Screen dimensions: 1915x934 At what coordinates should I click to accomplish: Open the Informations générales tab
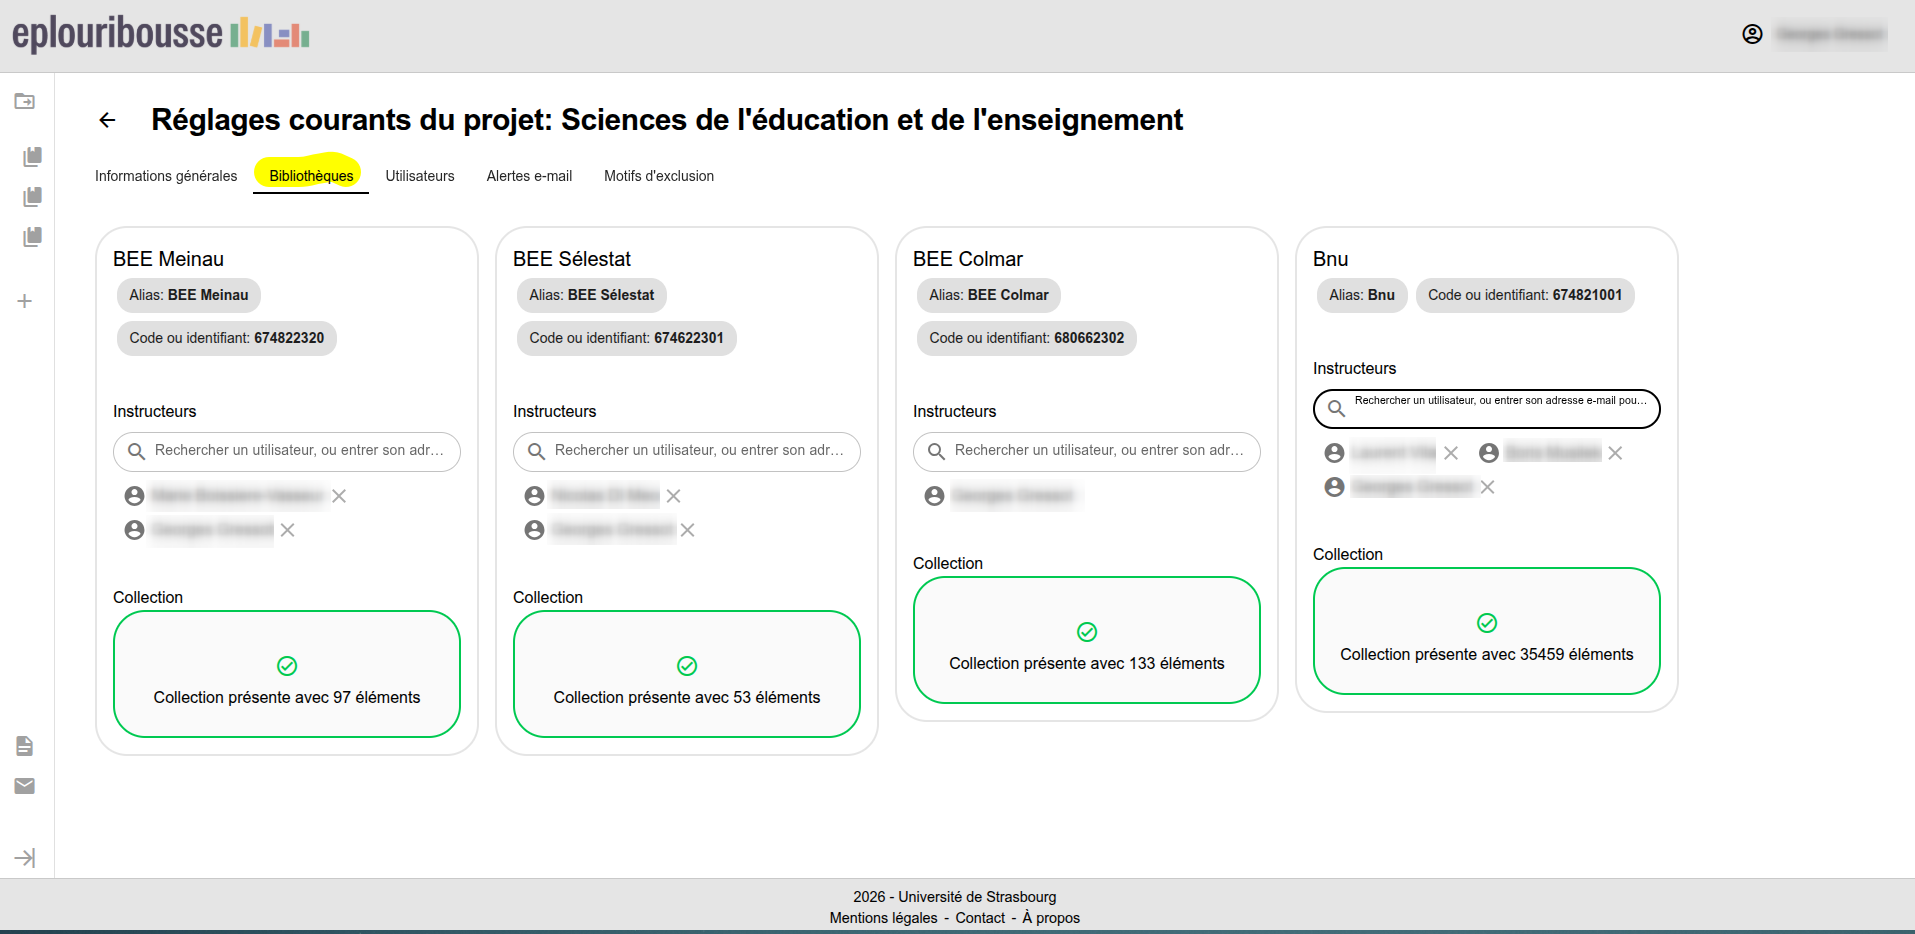click(166, 176)
